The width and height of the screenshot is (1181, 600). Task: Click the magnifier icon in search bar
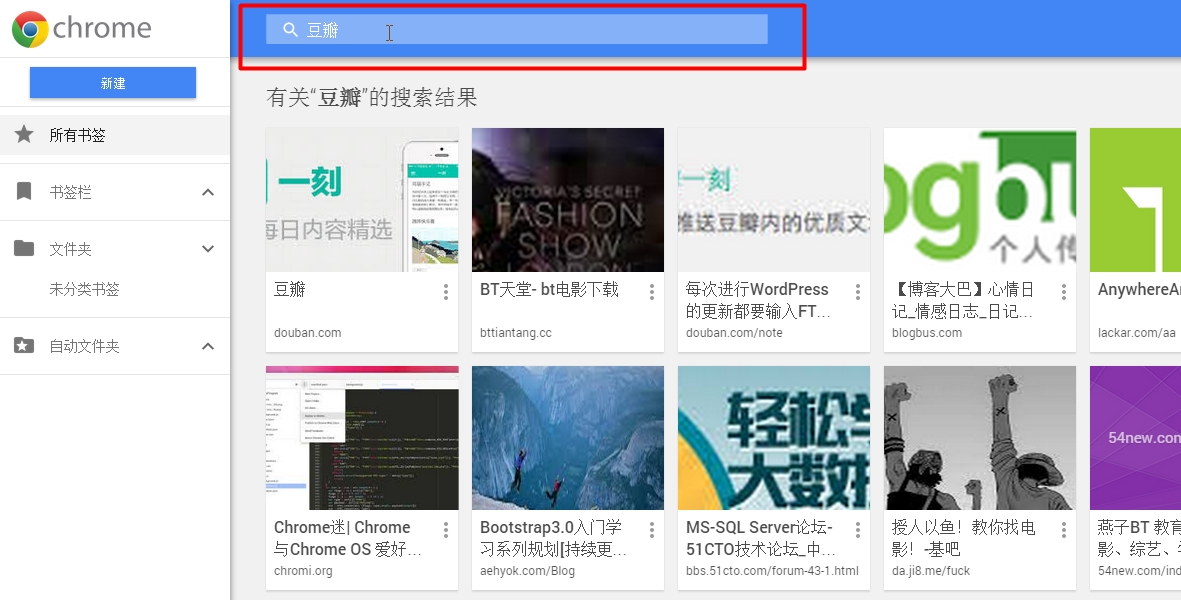tap(291, 29)
